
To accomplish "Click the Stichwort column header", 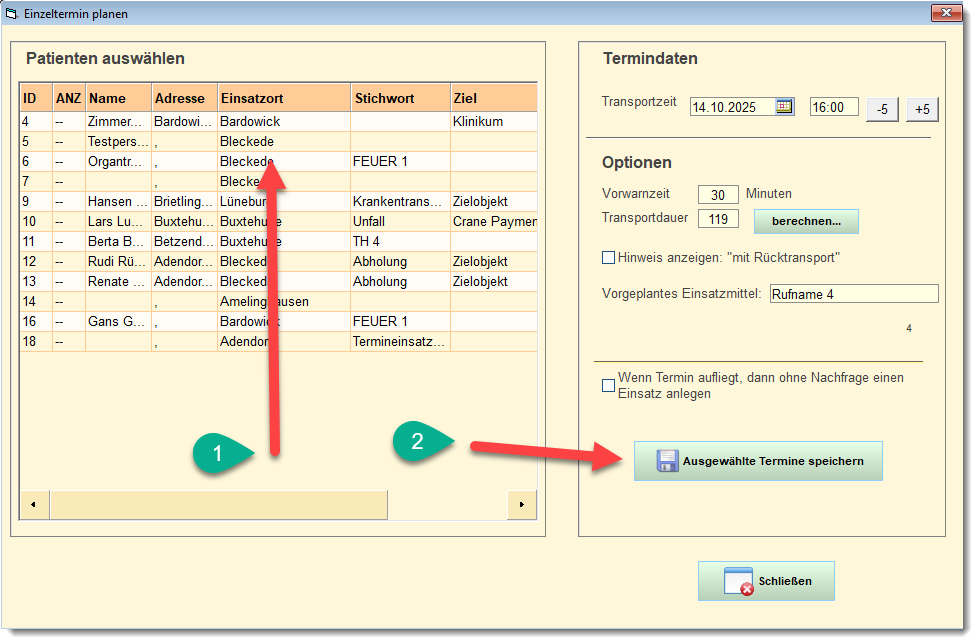I will tap(400, 98).
